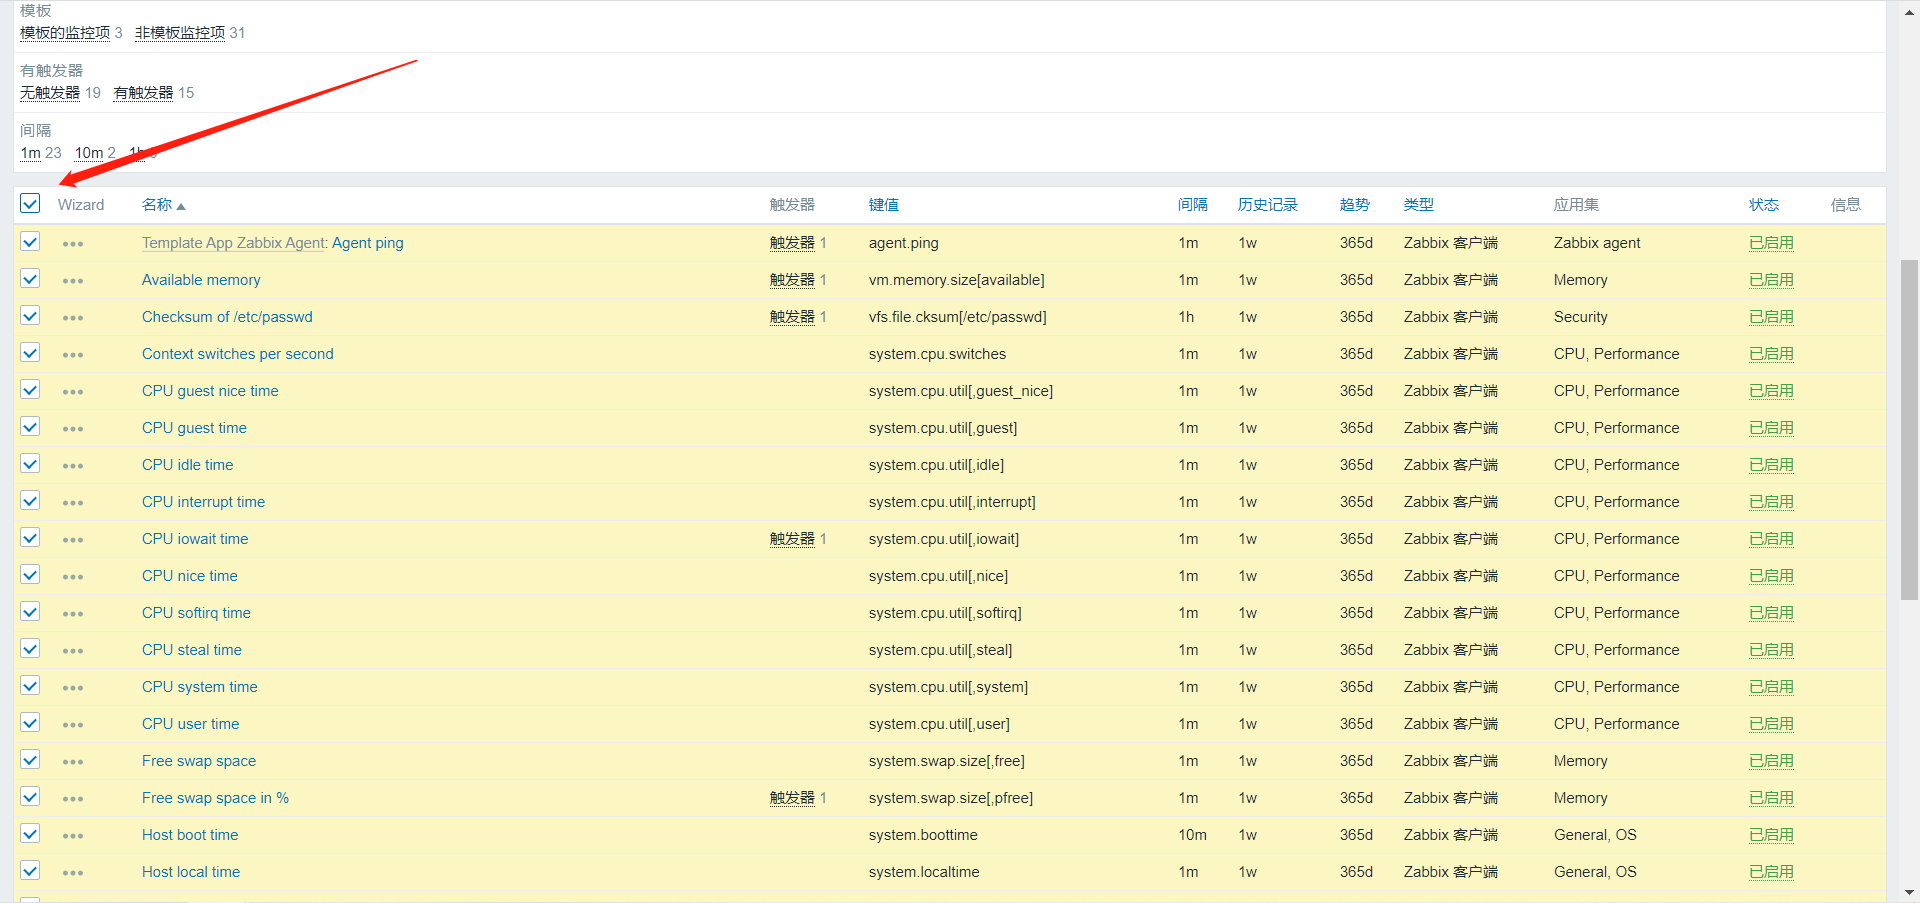
Task: Open wizard dots menu for Available memory
Action: tap(73, 281)
